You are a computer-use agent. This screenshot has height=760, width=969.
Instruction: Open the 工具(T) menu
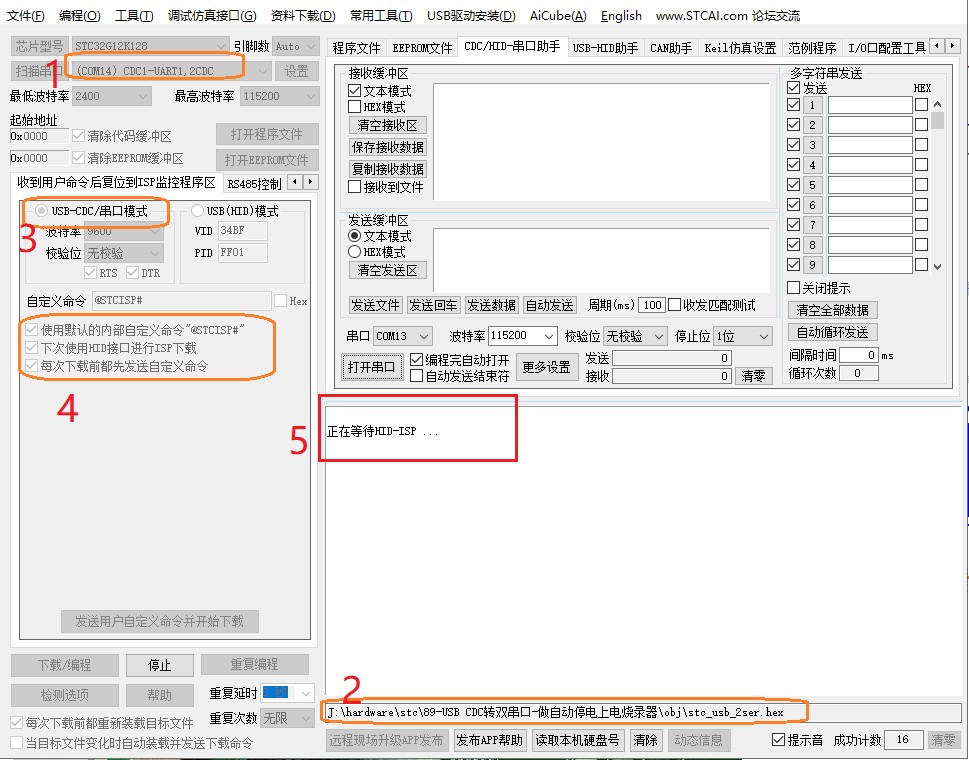(x=133, y=15)
